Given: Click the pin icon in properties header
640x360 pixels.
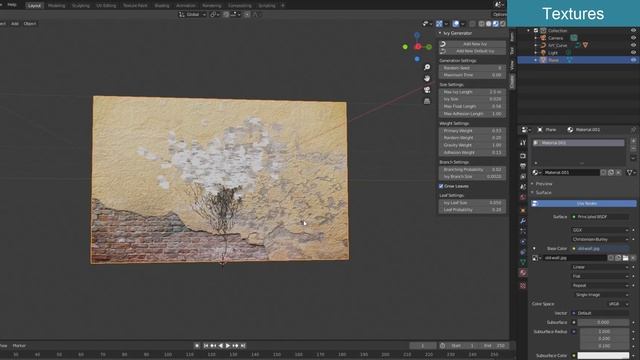Looking at the screenshot, I should [633, 130].
